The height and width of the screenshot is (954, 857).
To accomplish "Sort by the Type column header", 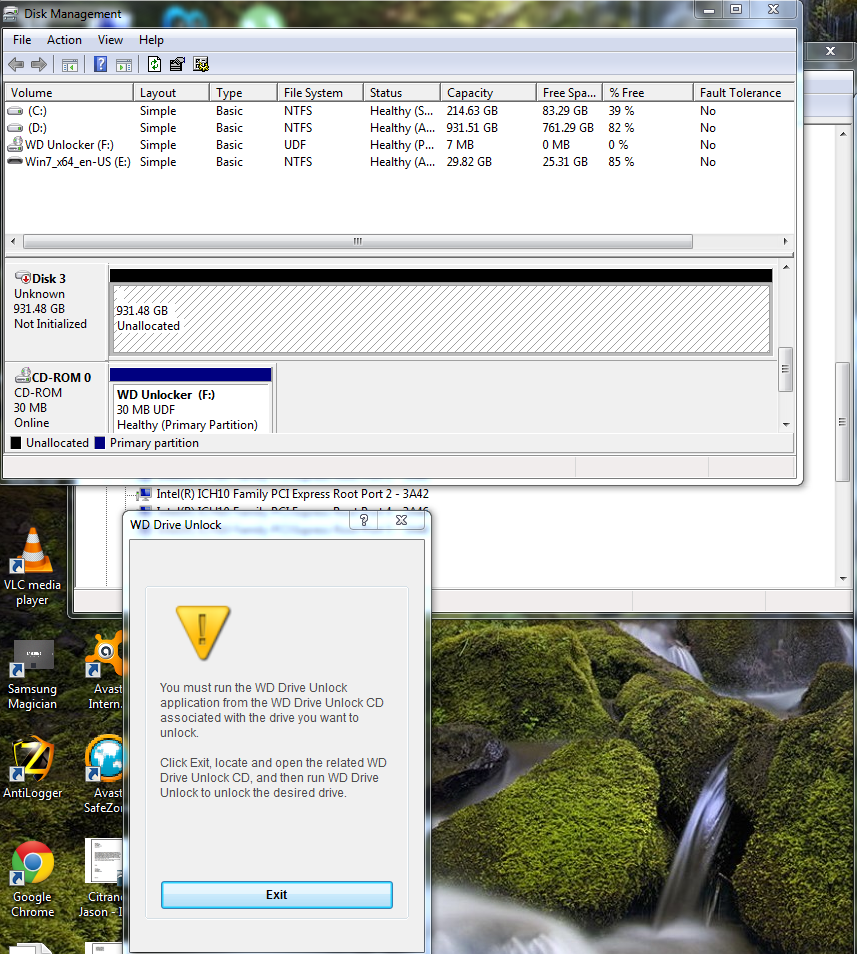I will tap(243, 92).
